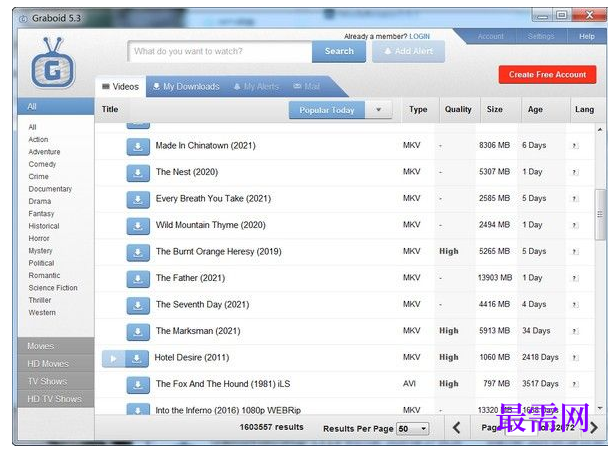The width and height of the screenshot is (608, 449).
Task: Download The Nest (2020)
Action: 138,173
